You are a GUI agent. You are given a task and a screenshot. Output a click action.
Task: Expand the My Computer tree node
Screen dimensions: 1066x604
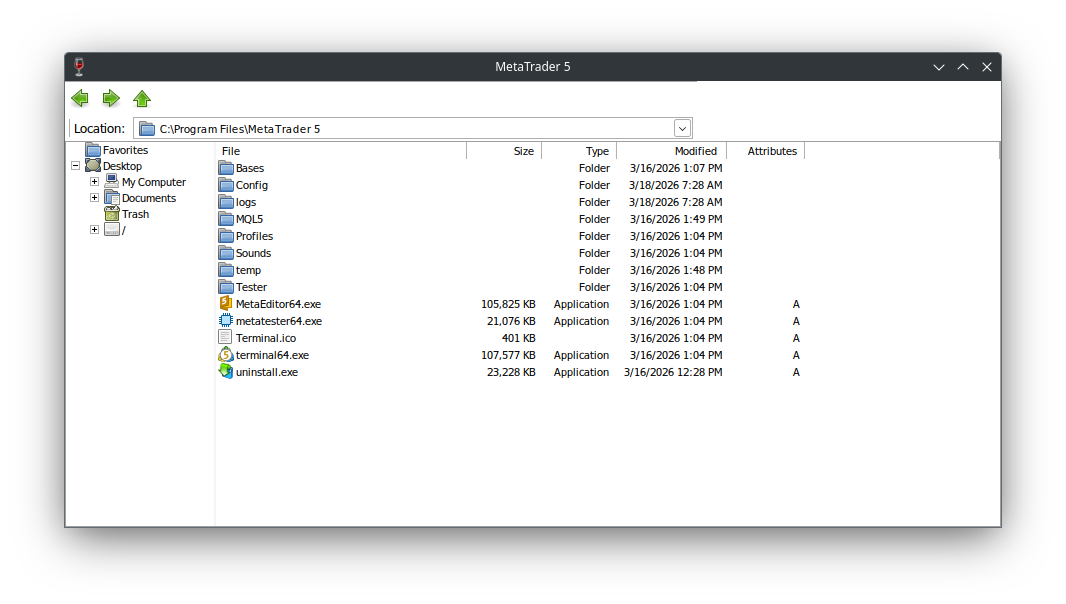point(94,182)
